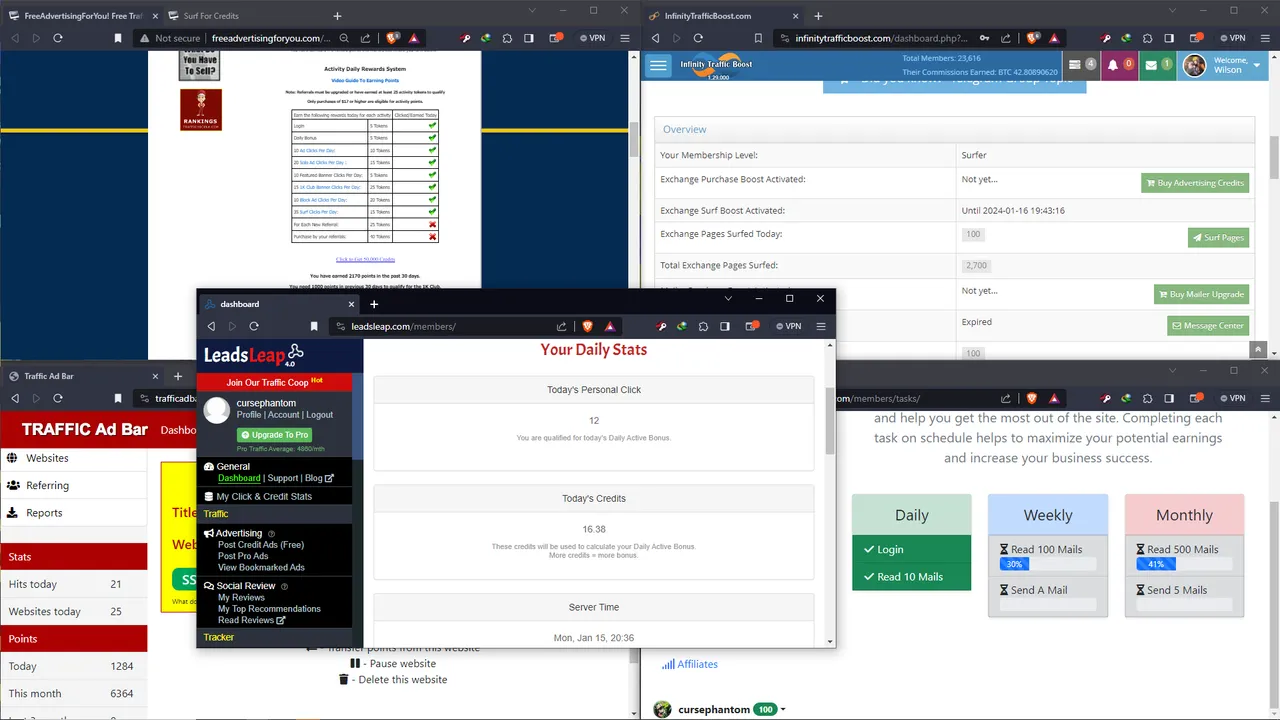Open the tab search chevron in FreeAdvertisingForYou window
The width and height of the screenshot is (1280, 720).
coord(534,10)
